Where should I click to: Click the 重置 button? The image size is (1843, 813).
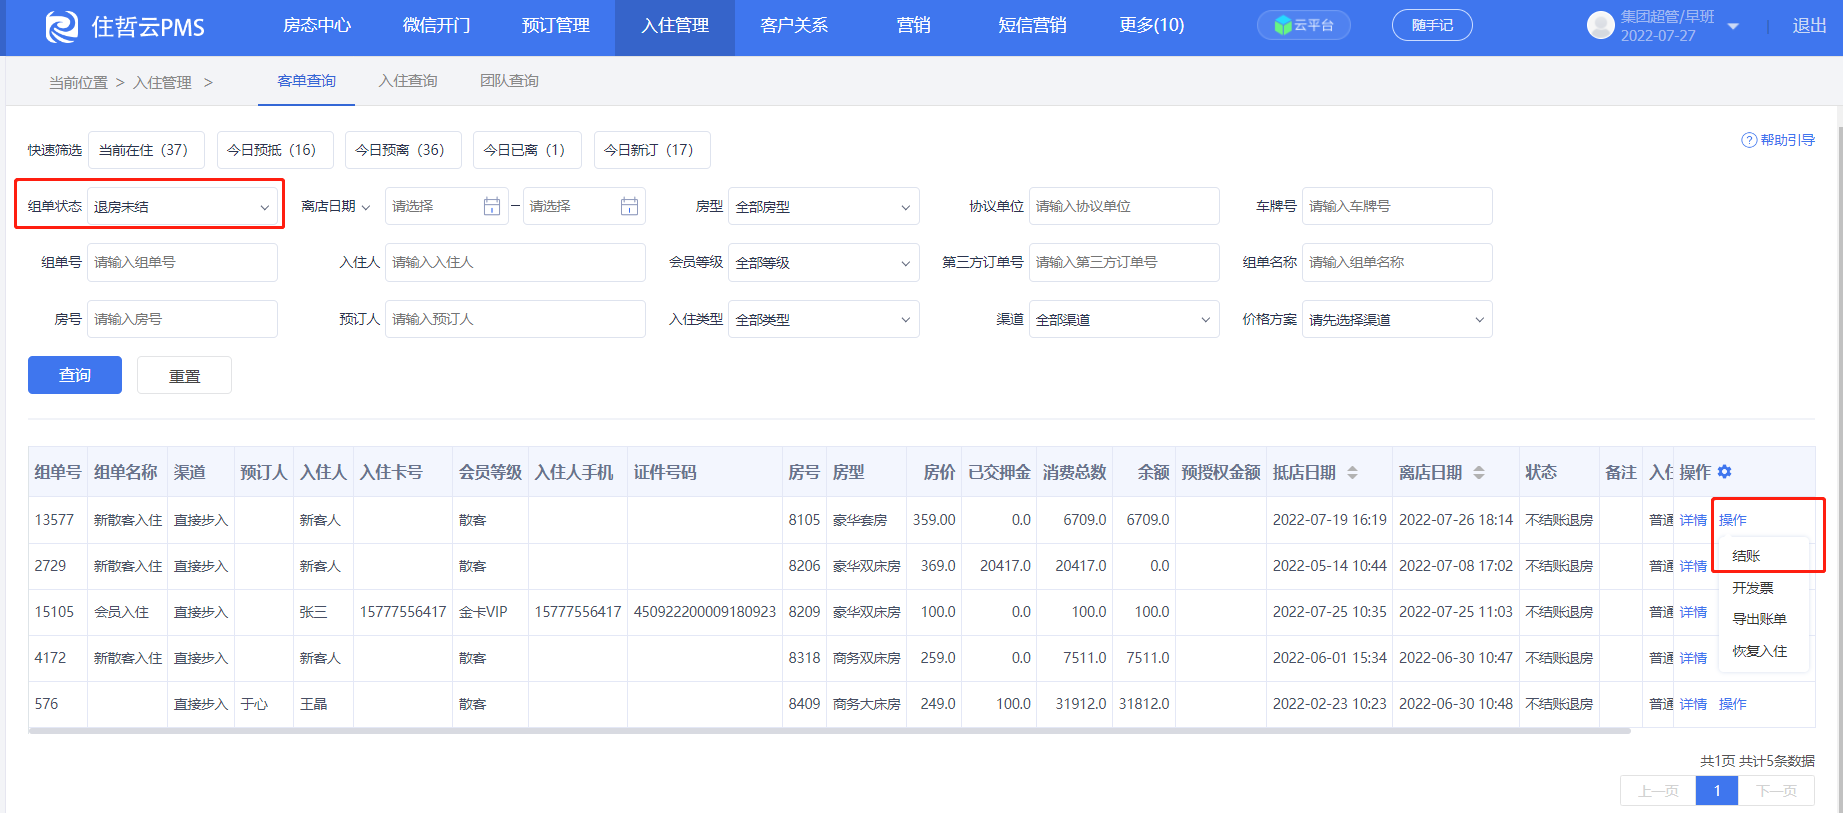184,375
